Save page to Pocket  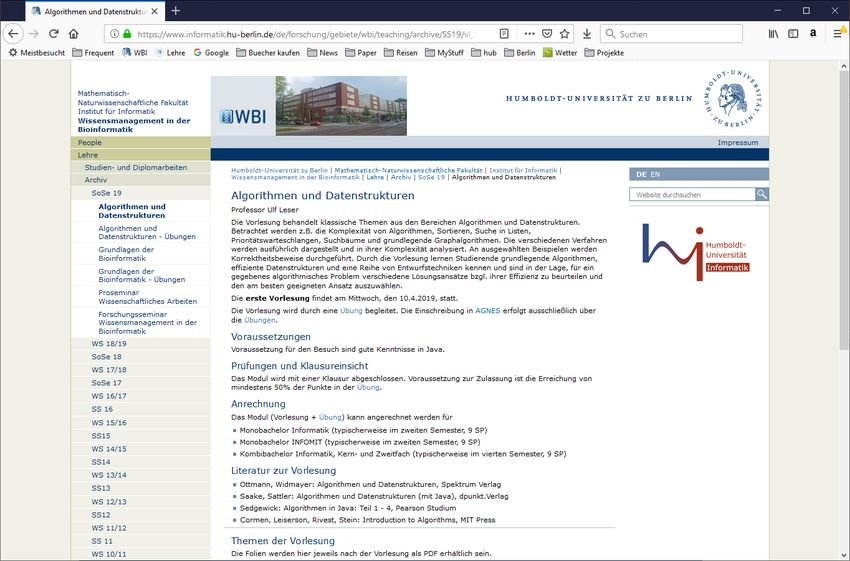click(x=547, y=34)
